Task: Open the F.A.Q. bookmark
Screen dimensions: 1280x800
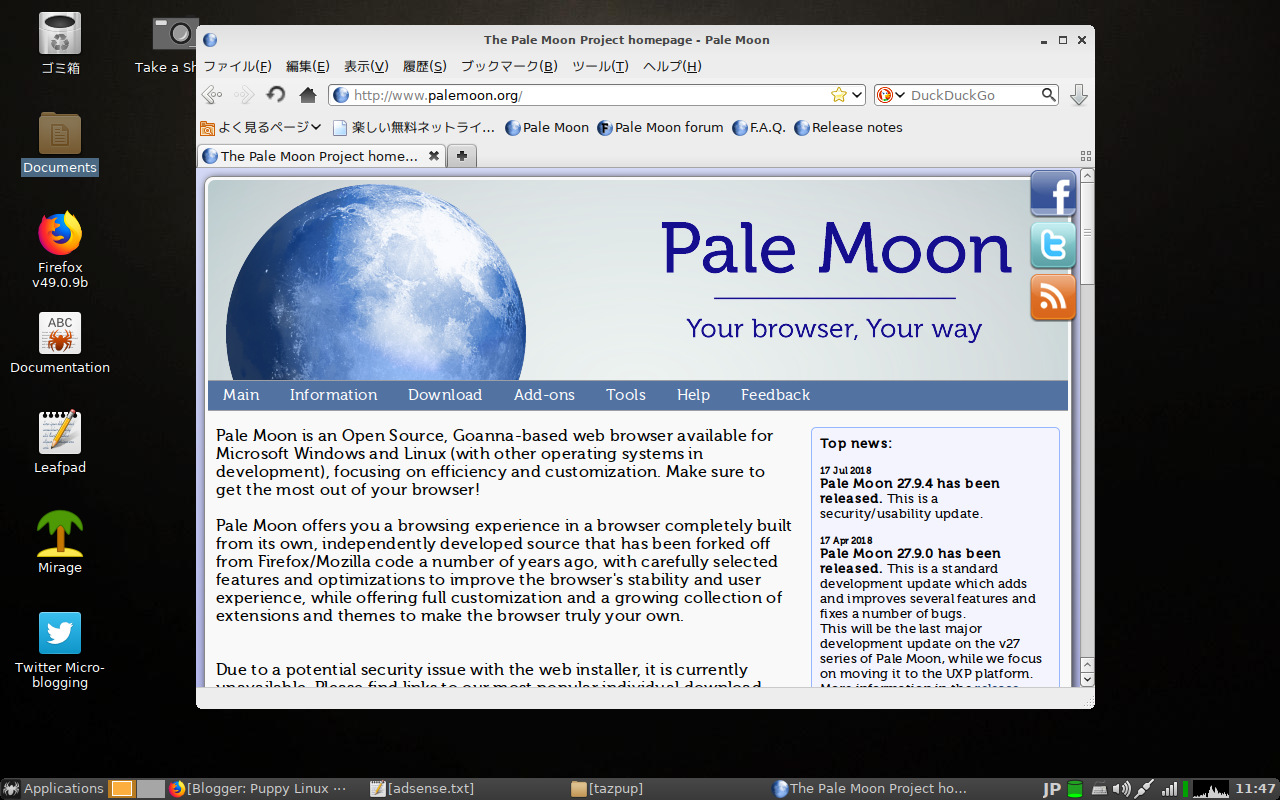Action: pos(759,128)
